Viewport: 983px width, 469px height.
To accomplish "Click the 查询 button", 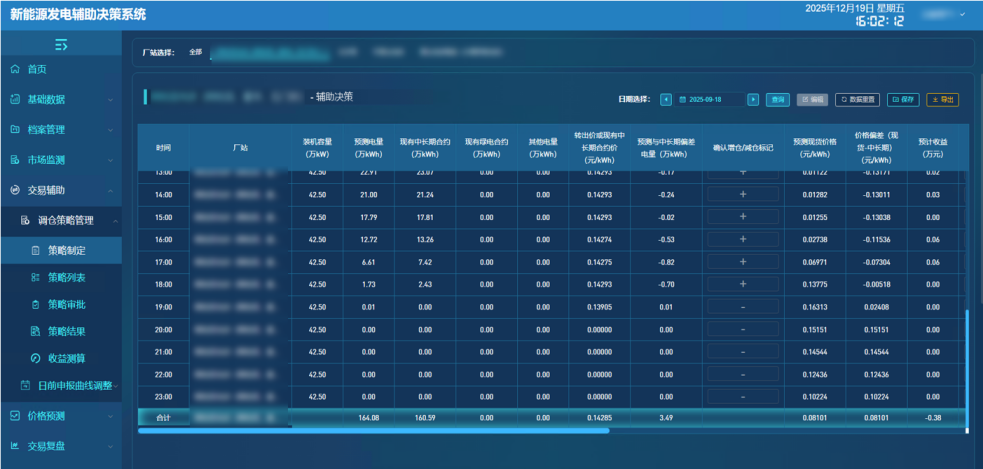I will coord(777,99).
